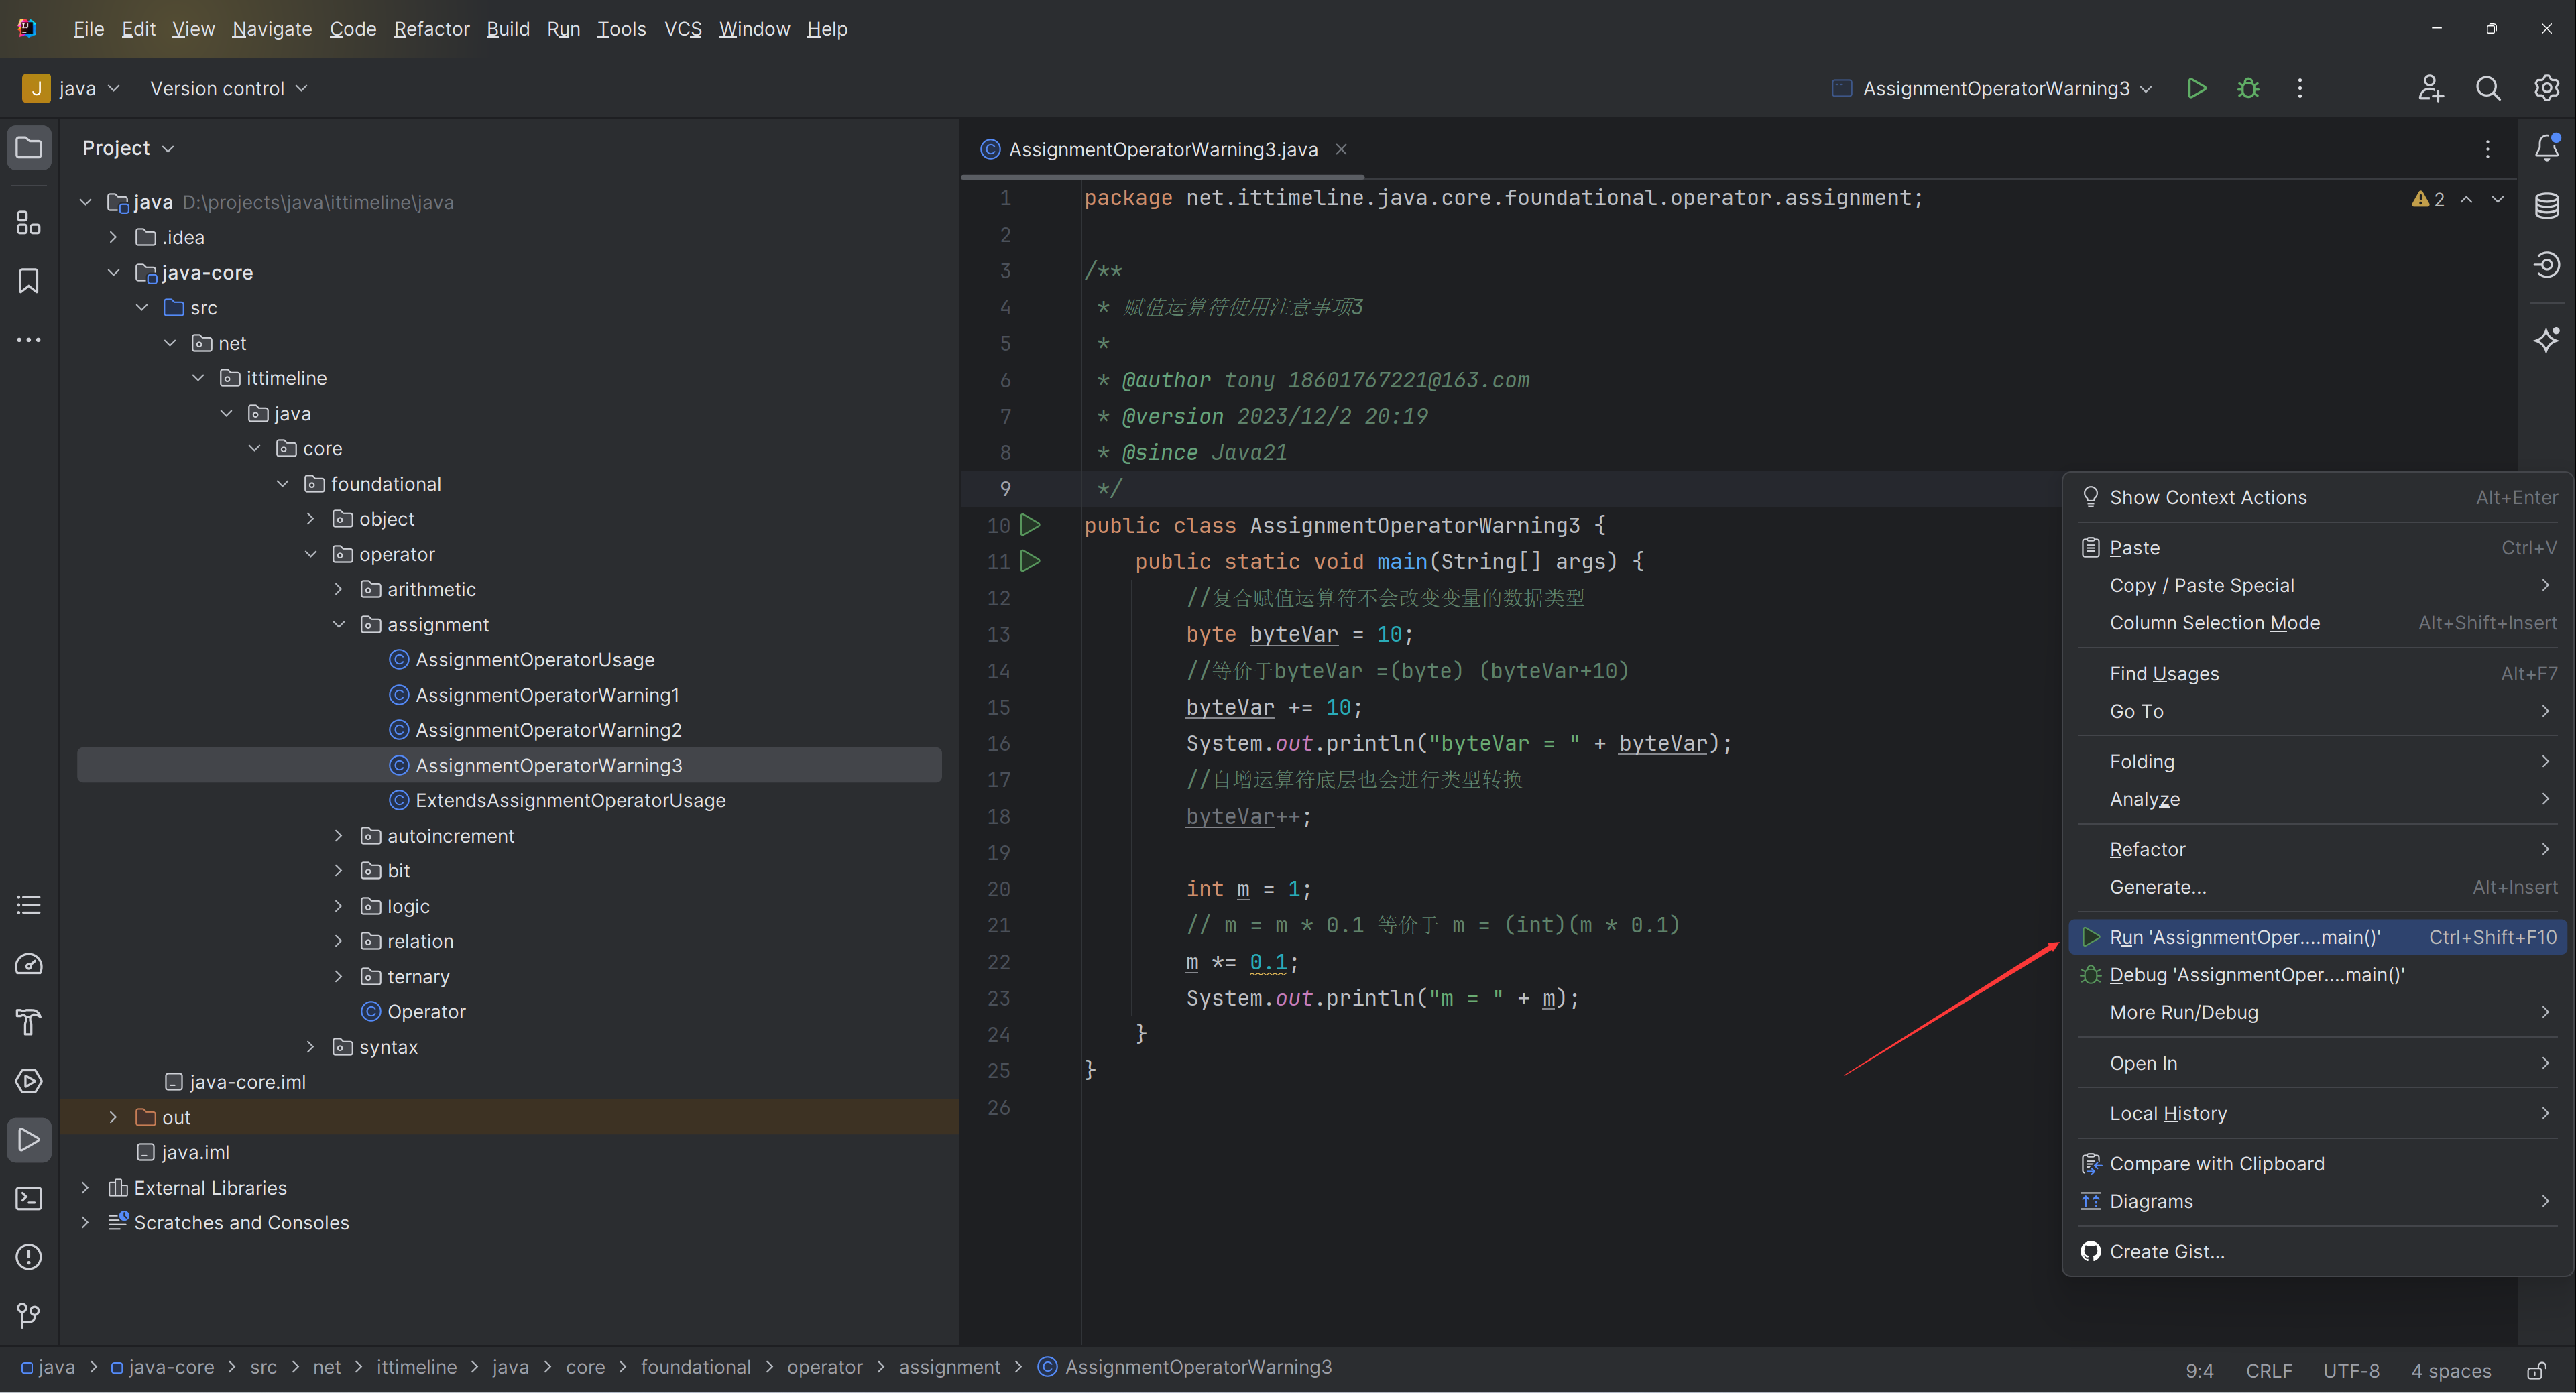
Task: Expand External Libraries node
Action: 85,1187
